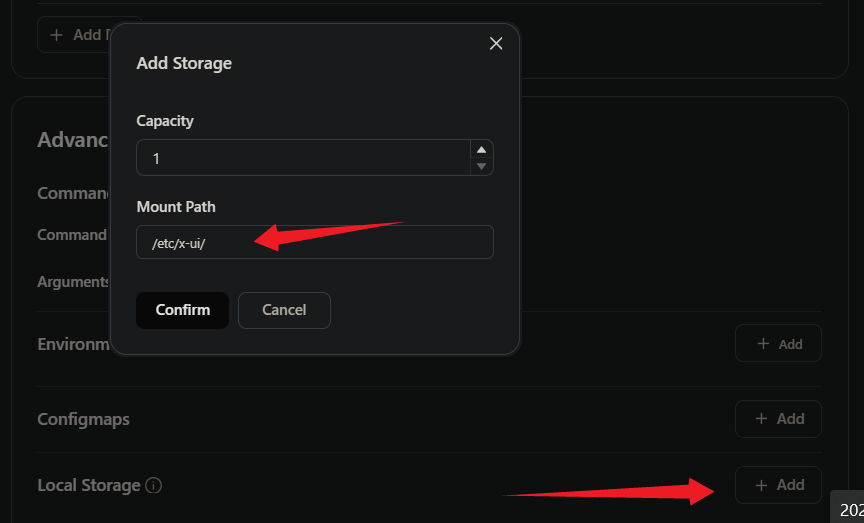This screenshot has width=864, height=523.
Task: Close the Add Storage dialog
Action: 496,44
